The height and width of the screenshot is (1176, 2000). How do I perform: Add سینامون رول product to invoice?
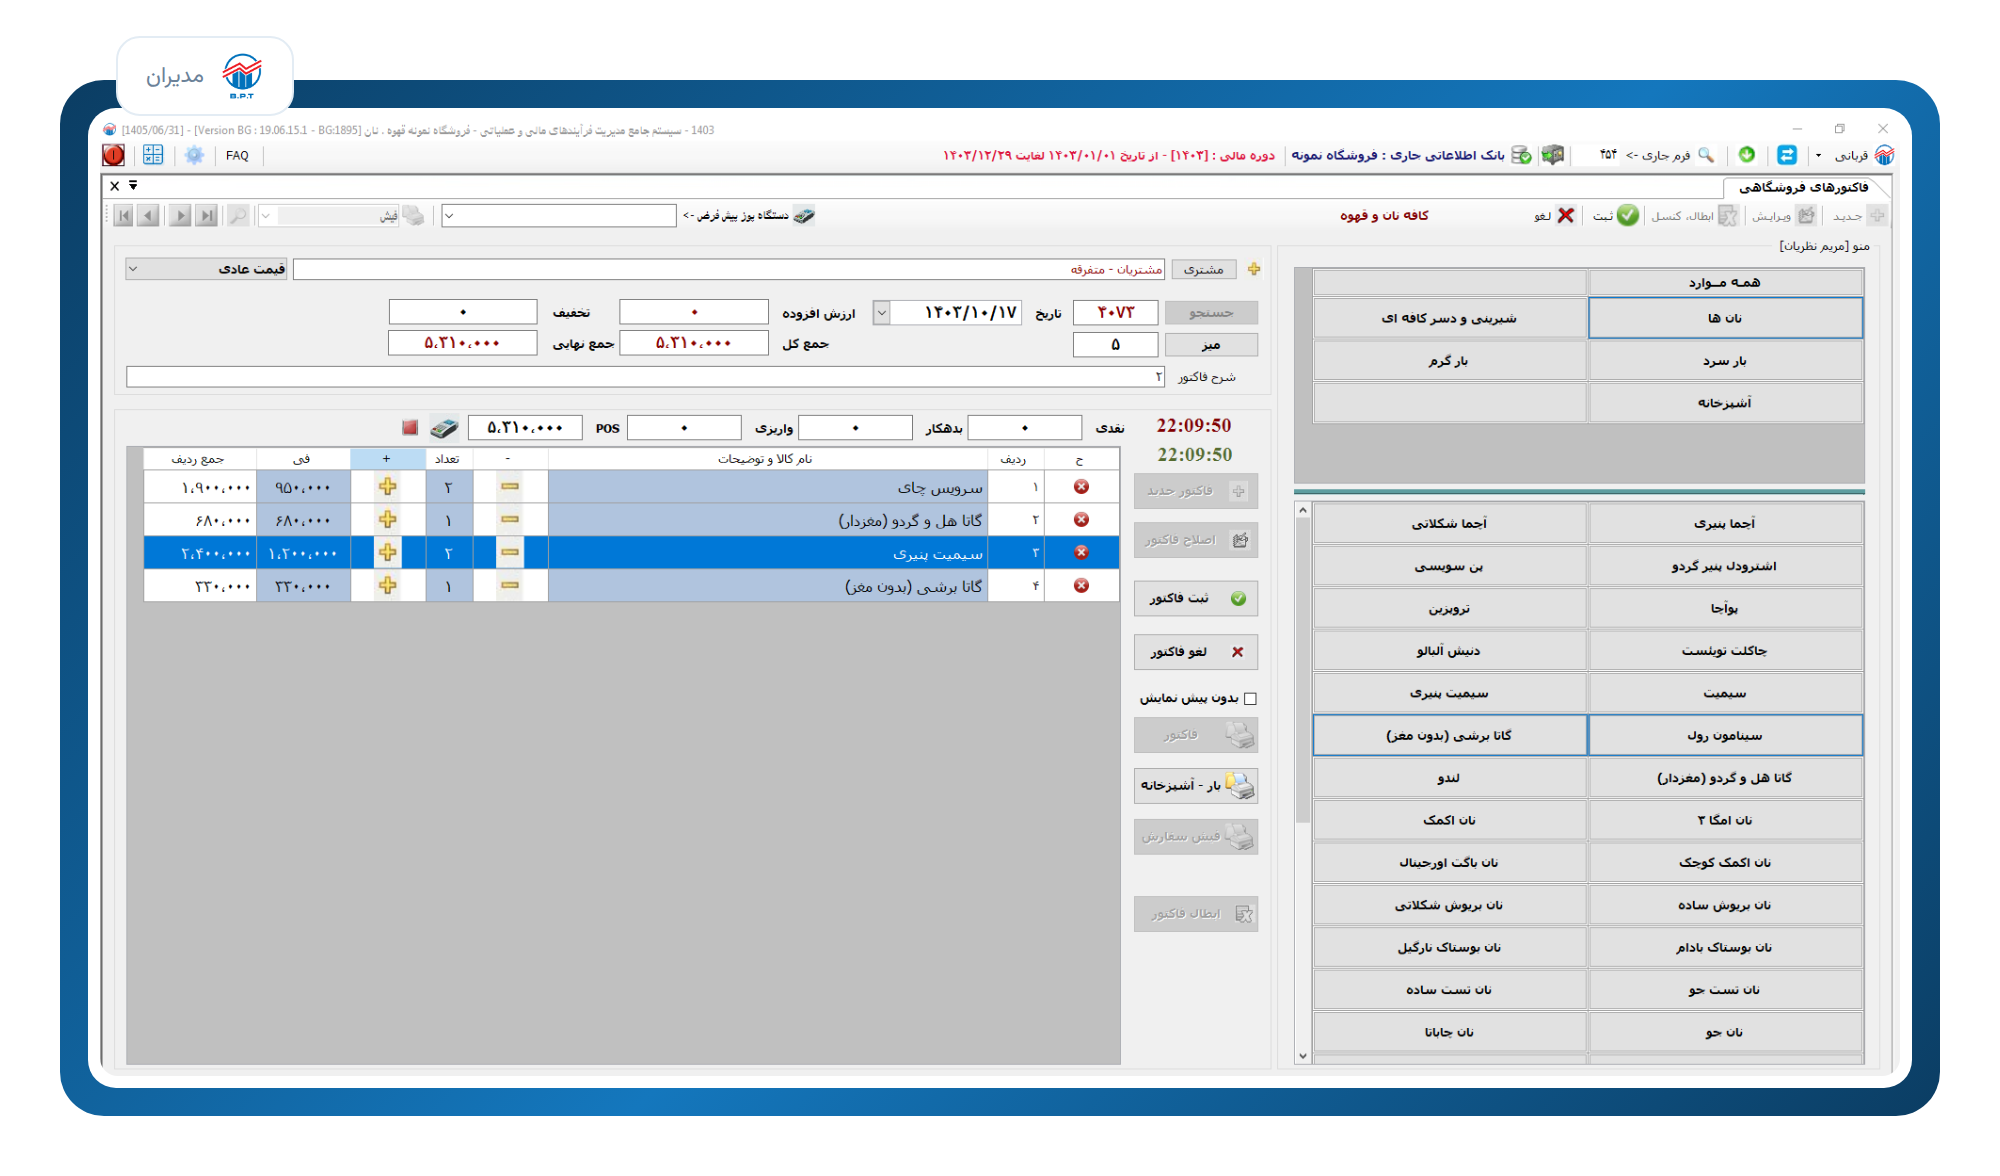click(1725, 735)
